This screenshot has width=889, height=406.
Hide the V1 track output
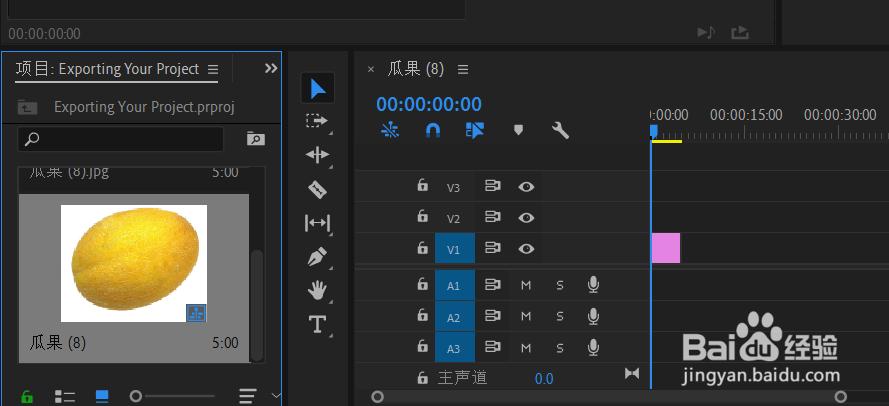pos(526,249)
